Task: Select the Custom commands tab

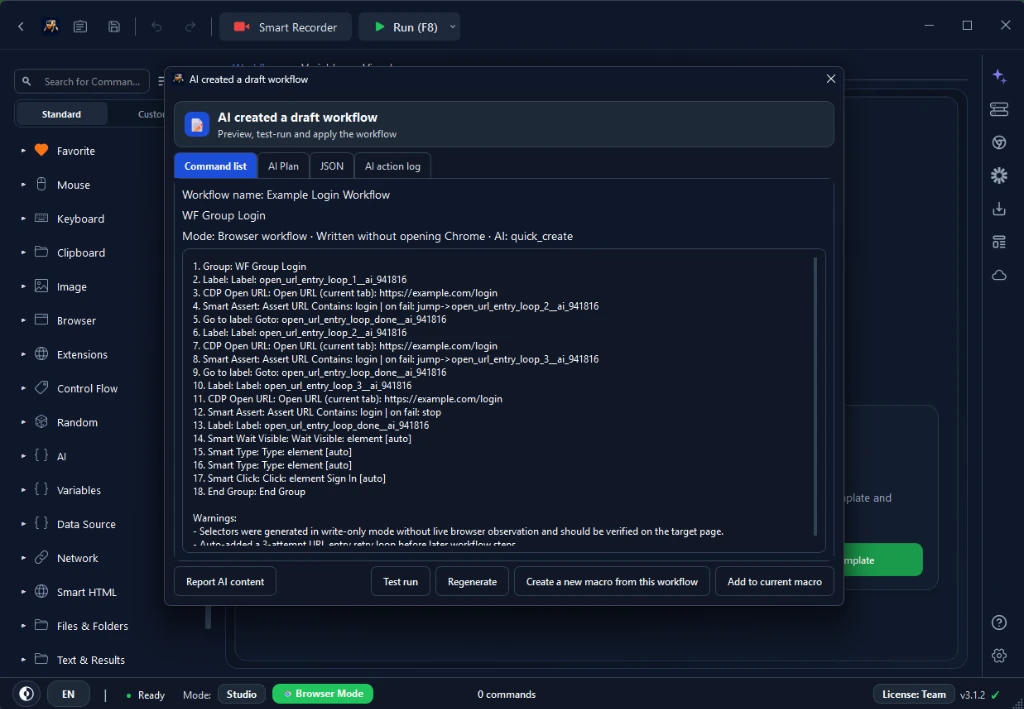Action: pyautogui.click(x=151, y=114)
